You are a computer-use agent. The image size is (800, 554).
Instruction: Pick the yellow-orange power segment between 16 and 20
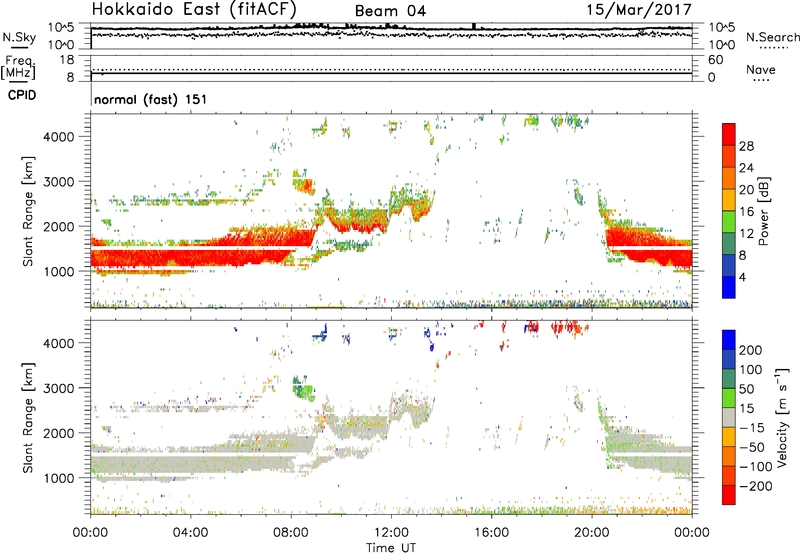(729, 200)
